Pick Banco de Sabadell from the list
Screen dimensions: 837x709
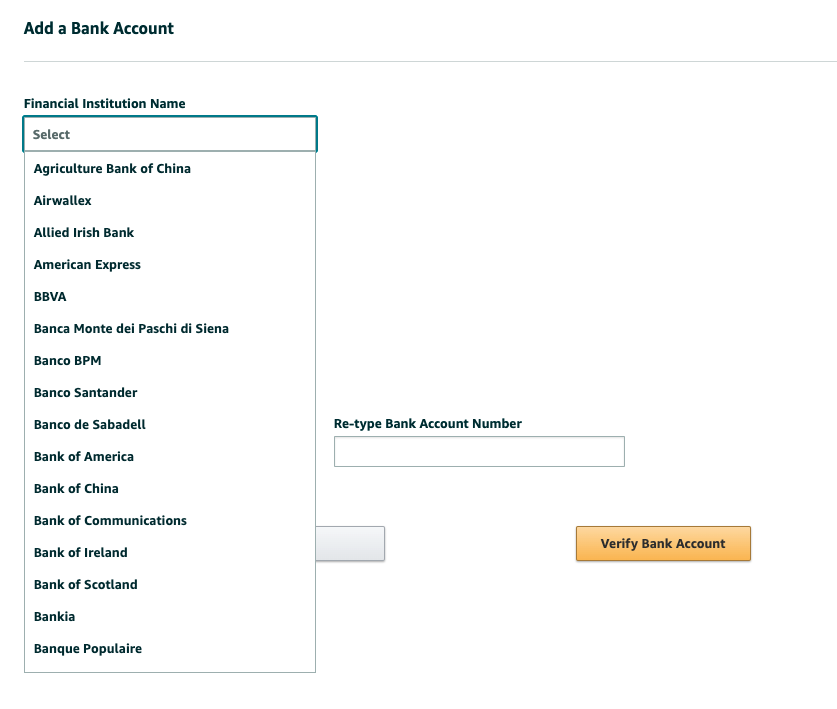tap(88, 424)
